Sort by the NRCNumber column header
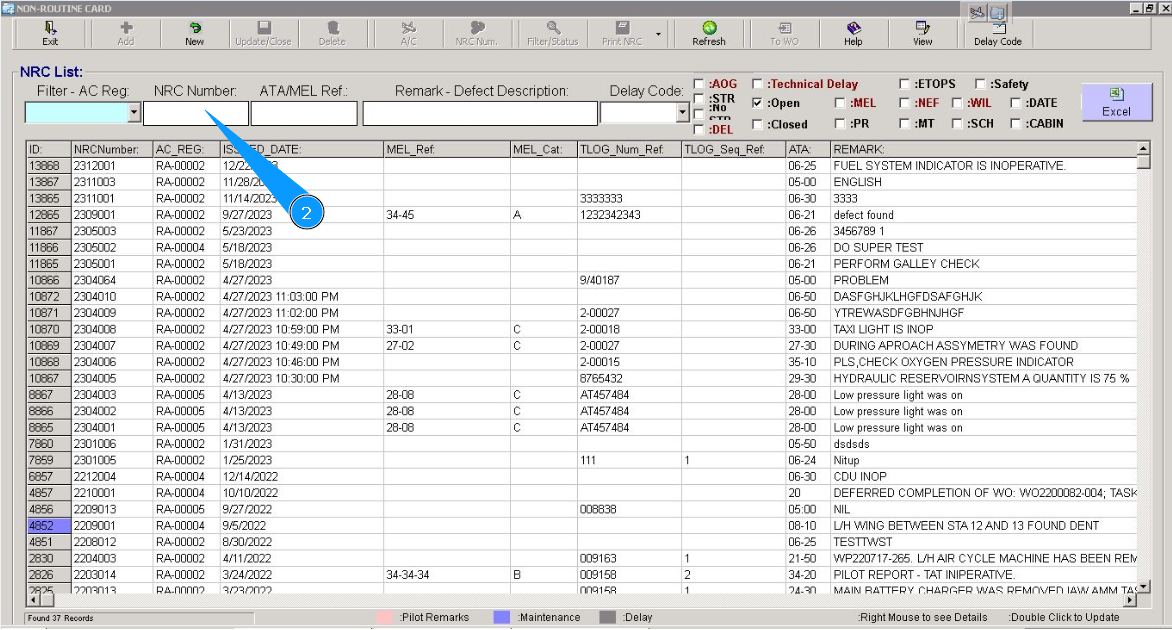 click(111, 149)
